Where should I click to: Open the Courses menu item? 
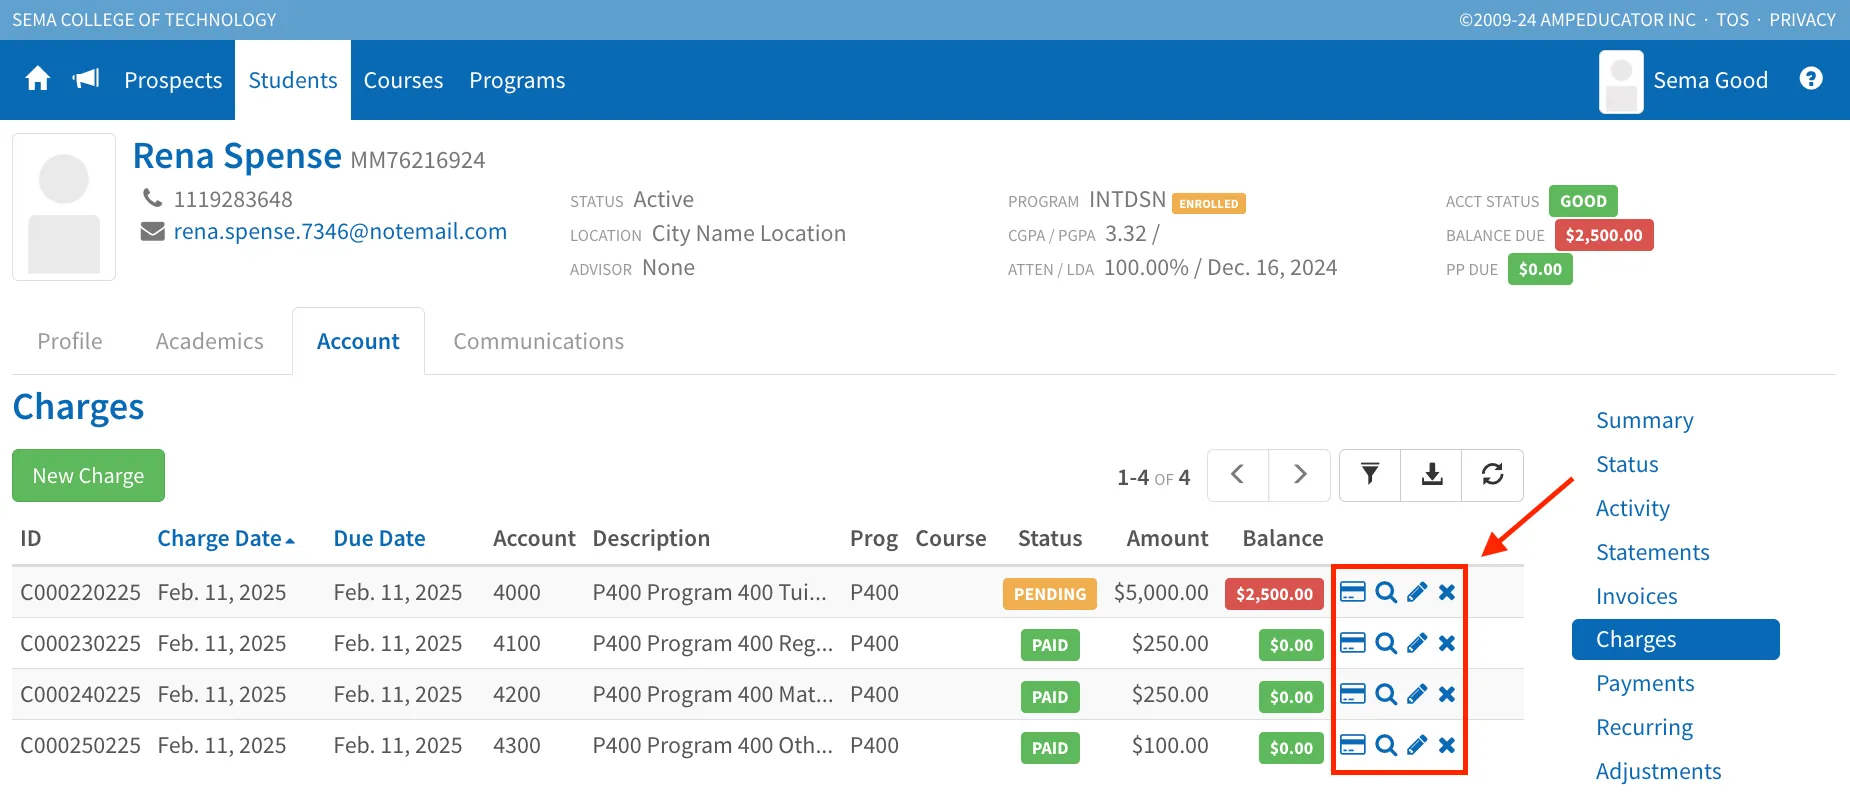(x=403, y=80)
